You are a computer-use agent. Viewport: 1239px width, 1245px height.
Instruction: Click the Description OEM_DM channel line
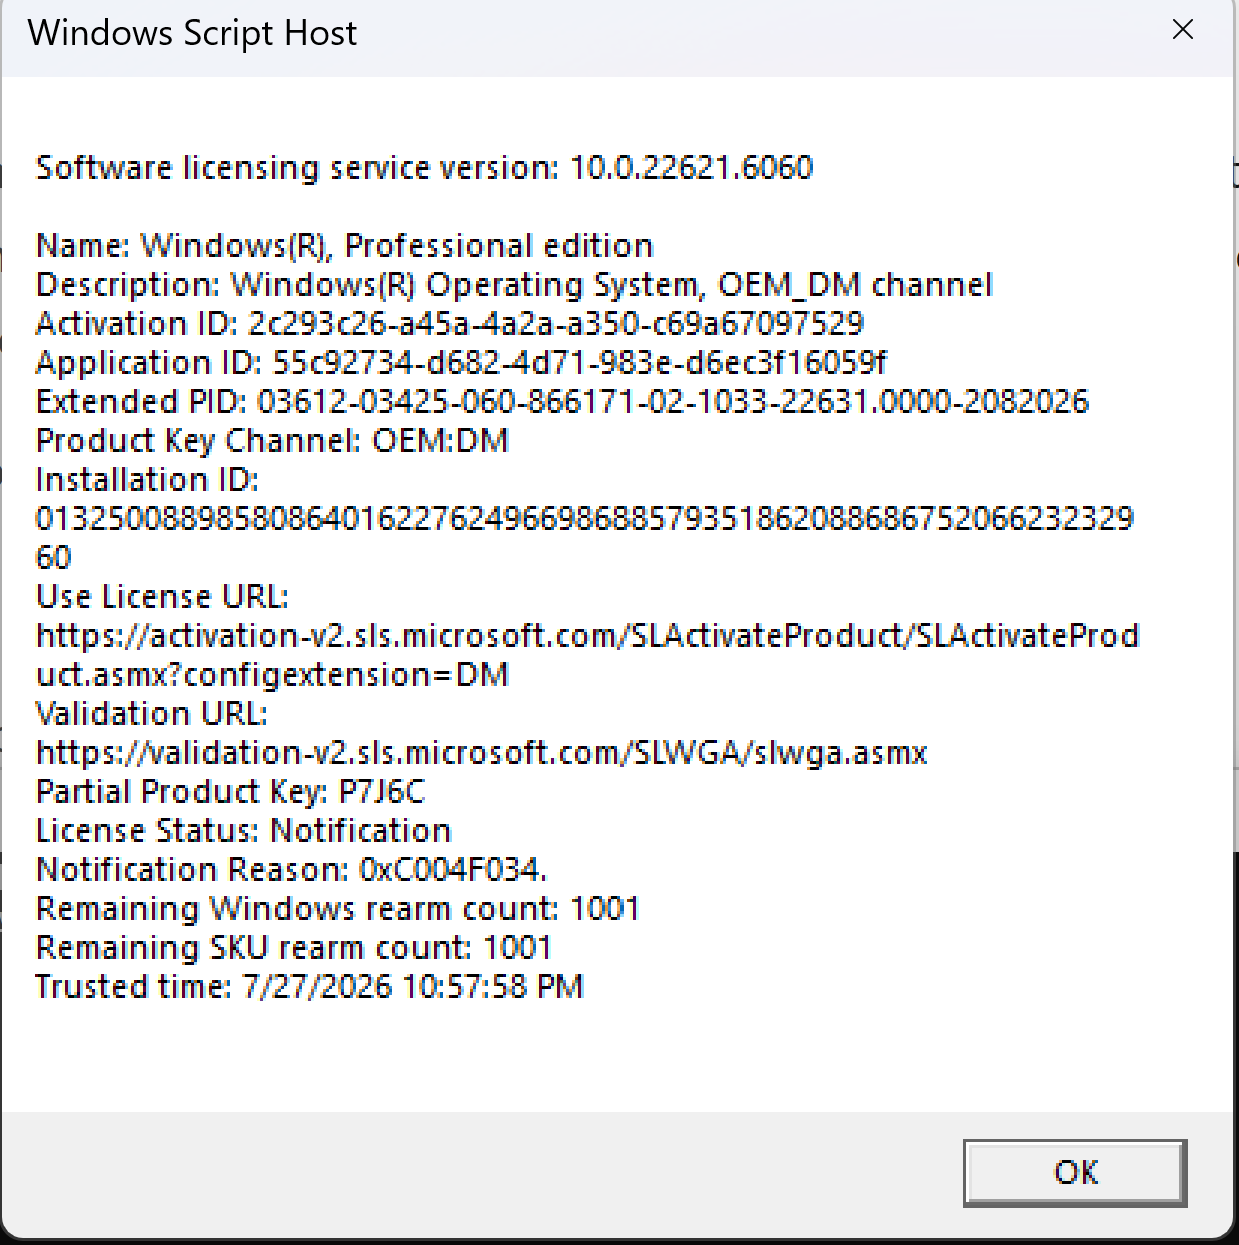(514, 284)
